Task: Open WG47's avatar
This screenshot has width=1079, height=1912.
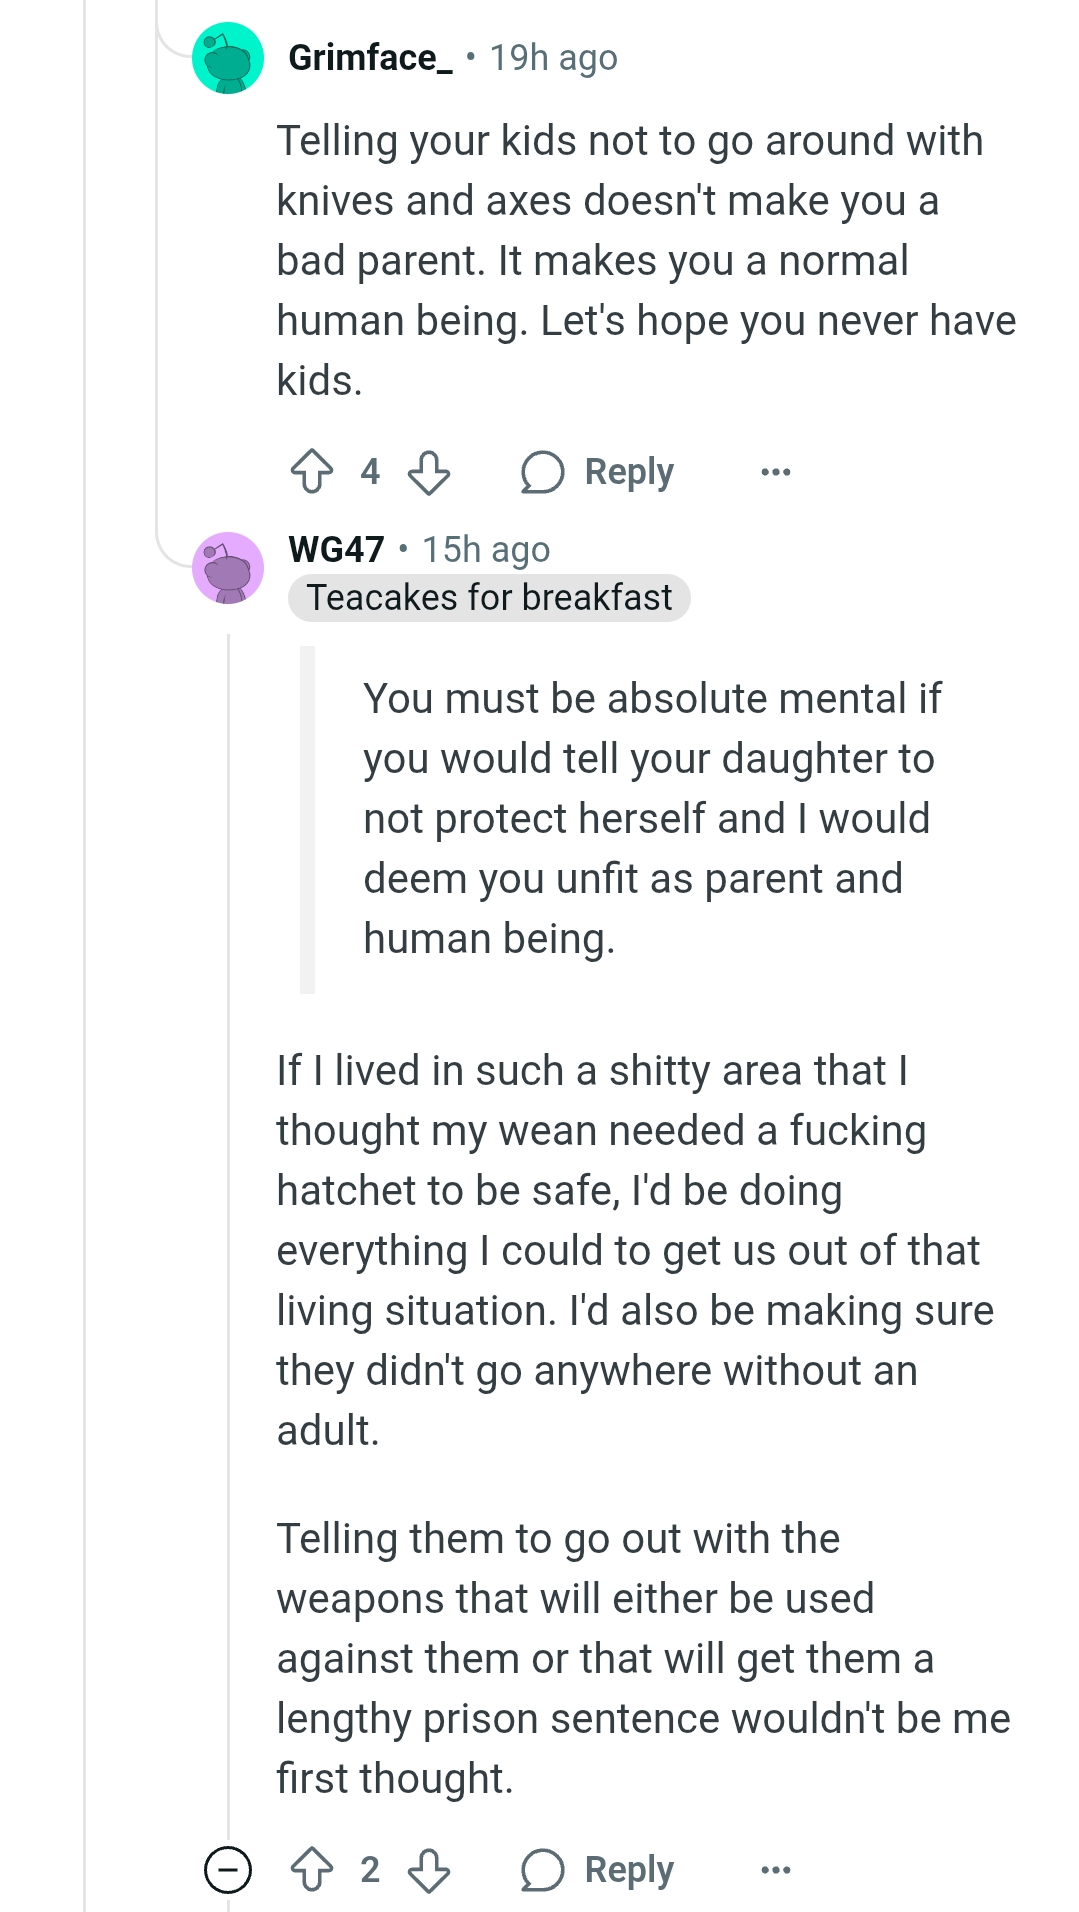Action: click(228, 568)
